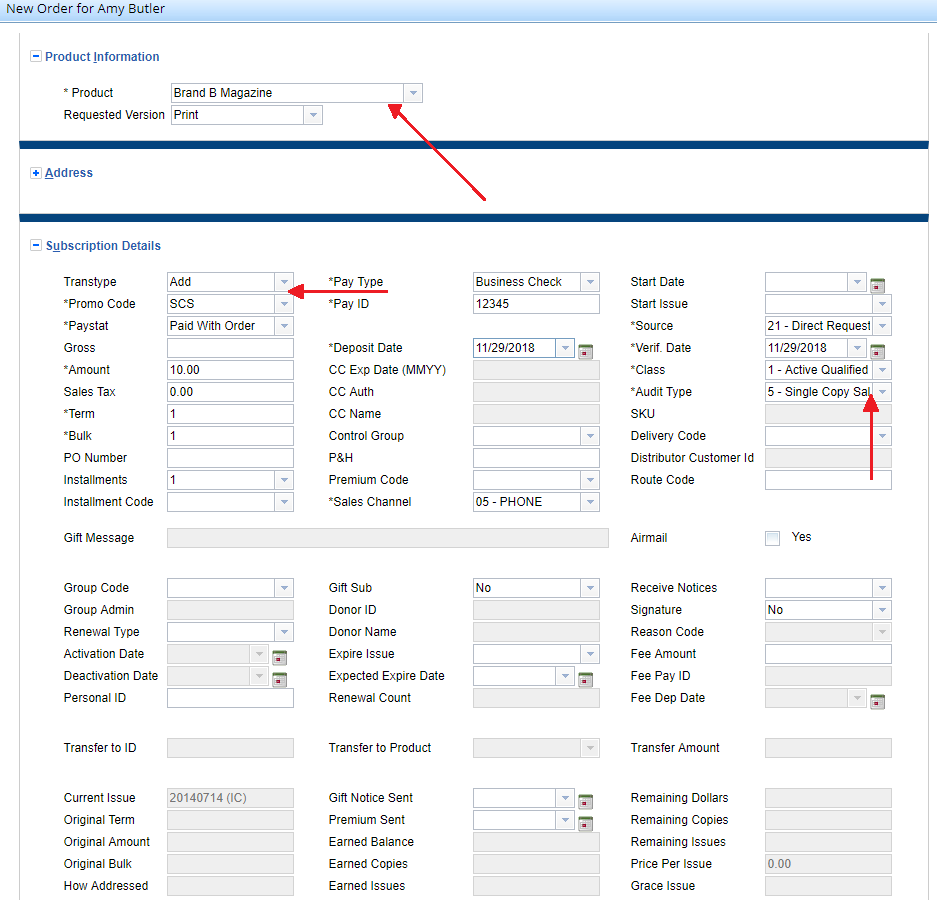
Task: Click the PO Number input field
Action: click(x=230, y=458)
